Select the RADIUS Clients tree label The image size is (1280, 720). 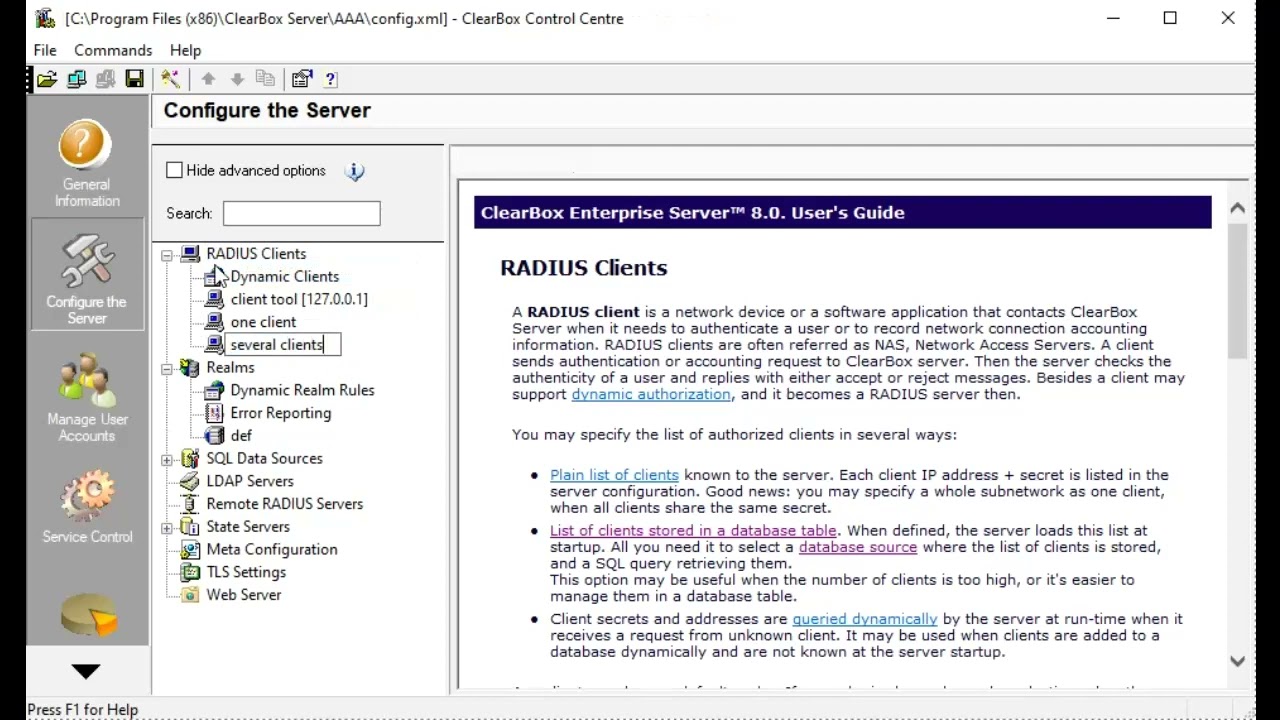(x=256, y=254)
